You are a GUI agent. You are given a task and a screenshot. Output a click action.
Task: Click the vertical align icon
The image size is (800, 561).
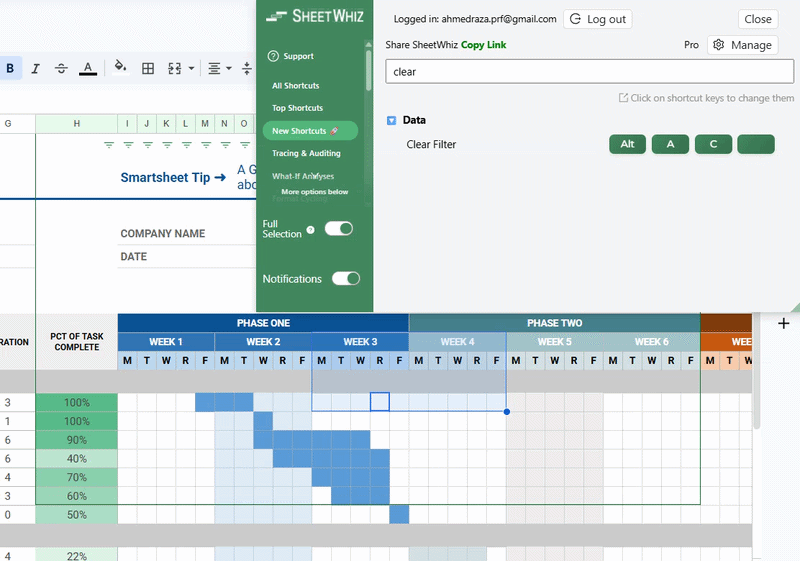coord(246,68)
